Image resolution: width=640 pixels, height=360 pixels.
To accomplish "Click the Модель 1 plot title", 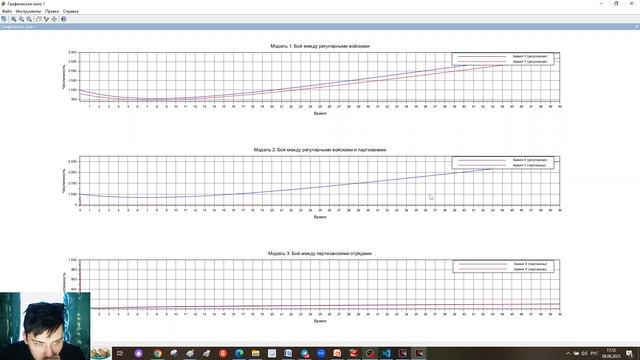I will (x=320, y=46).
